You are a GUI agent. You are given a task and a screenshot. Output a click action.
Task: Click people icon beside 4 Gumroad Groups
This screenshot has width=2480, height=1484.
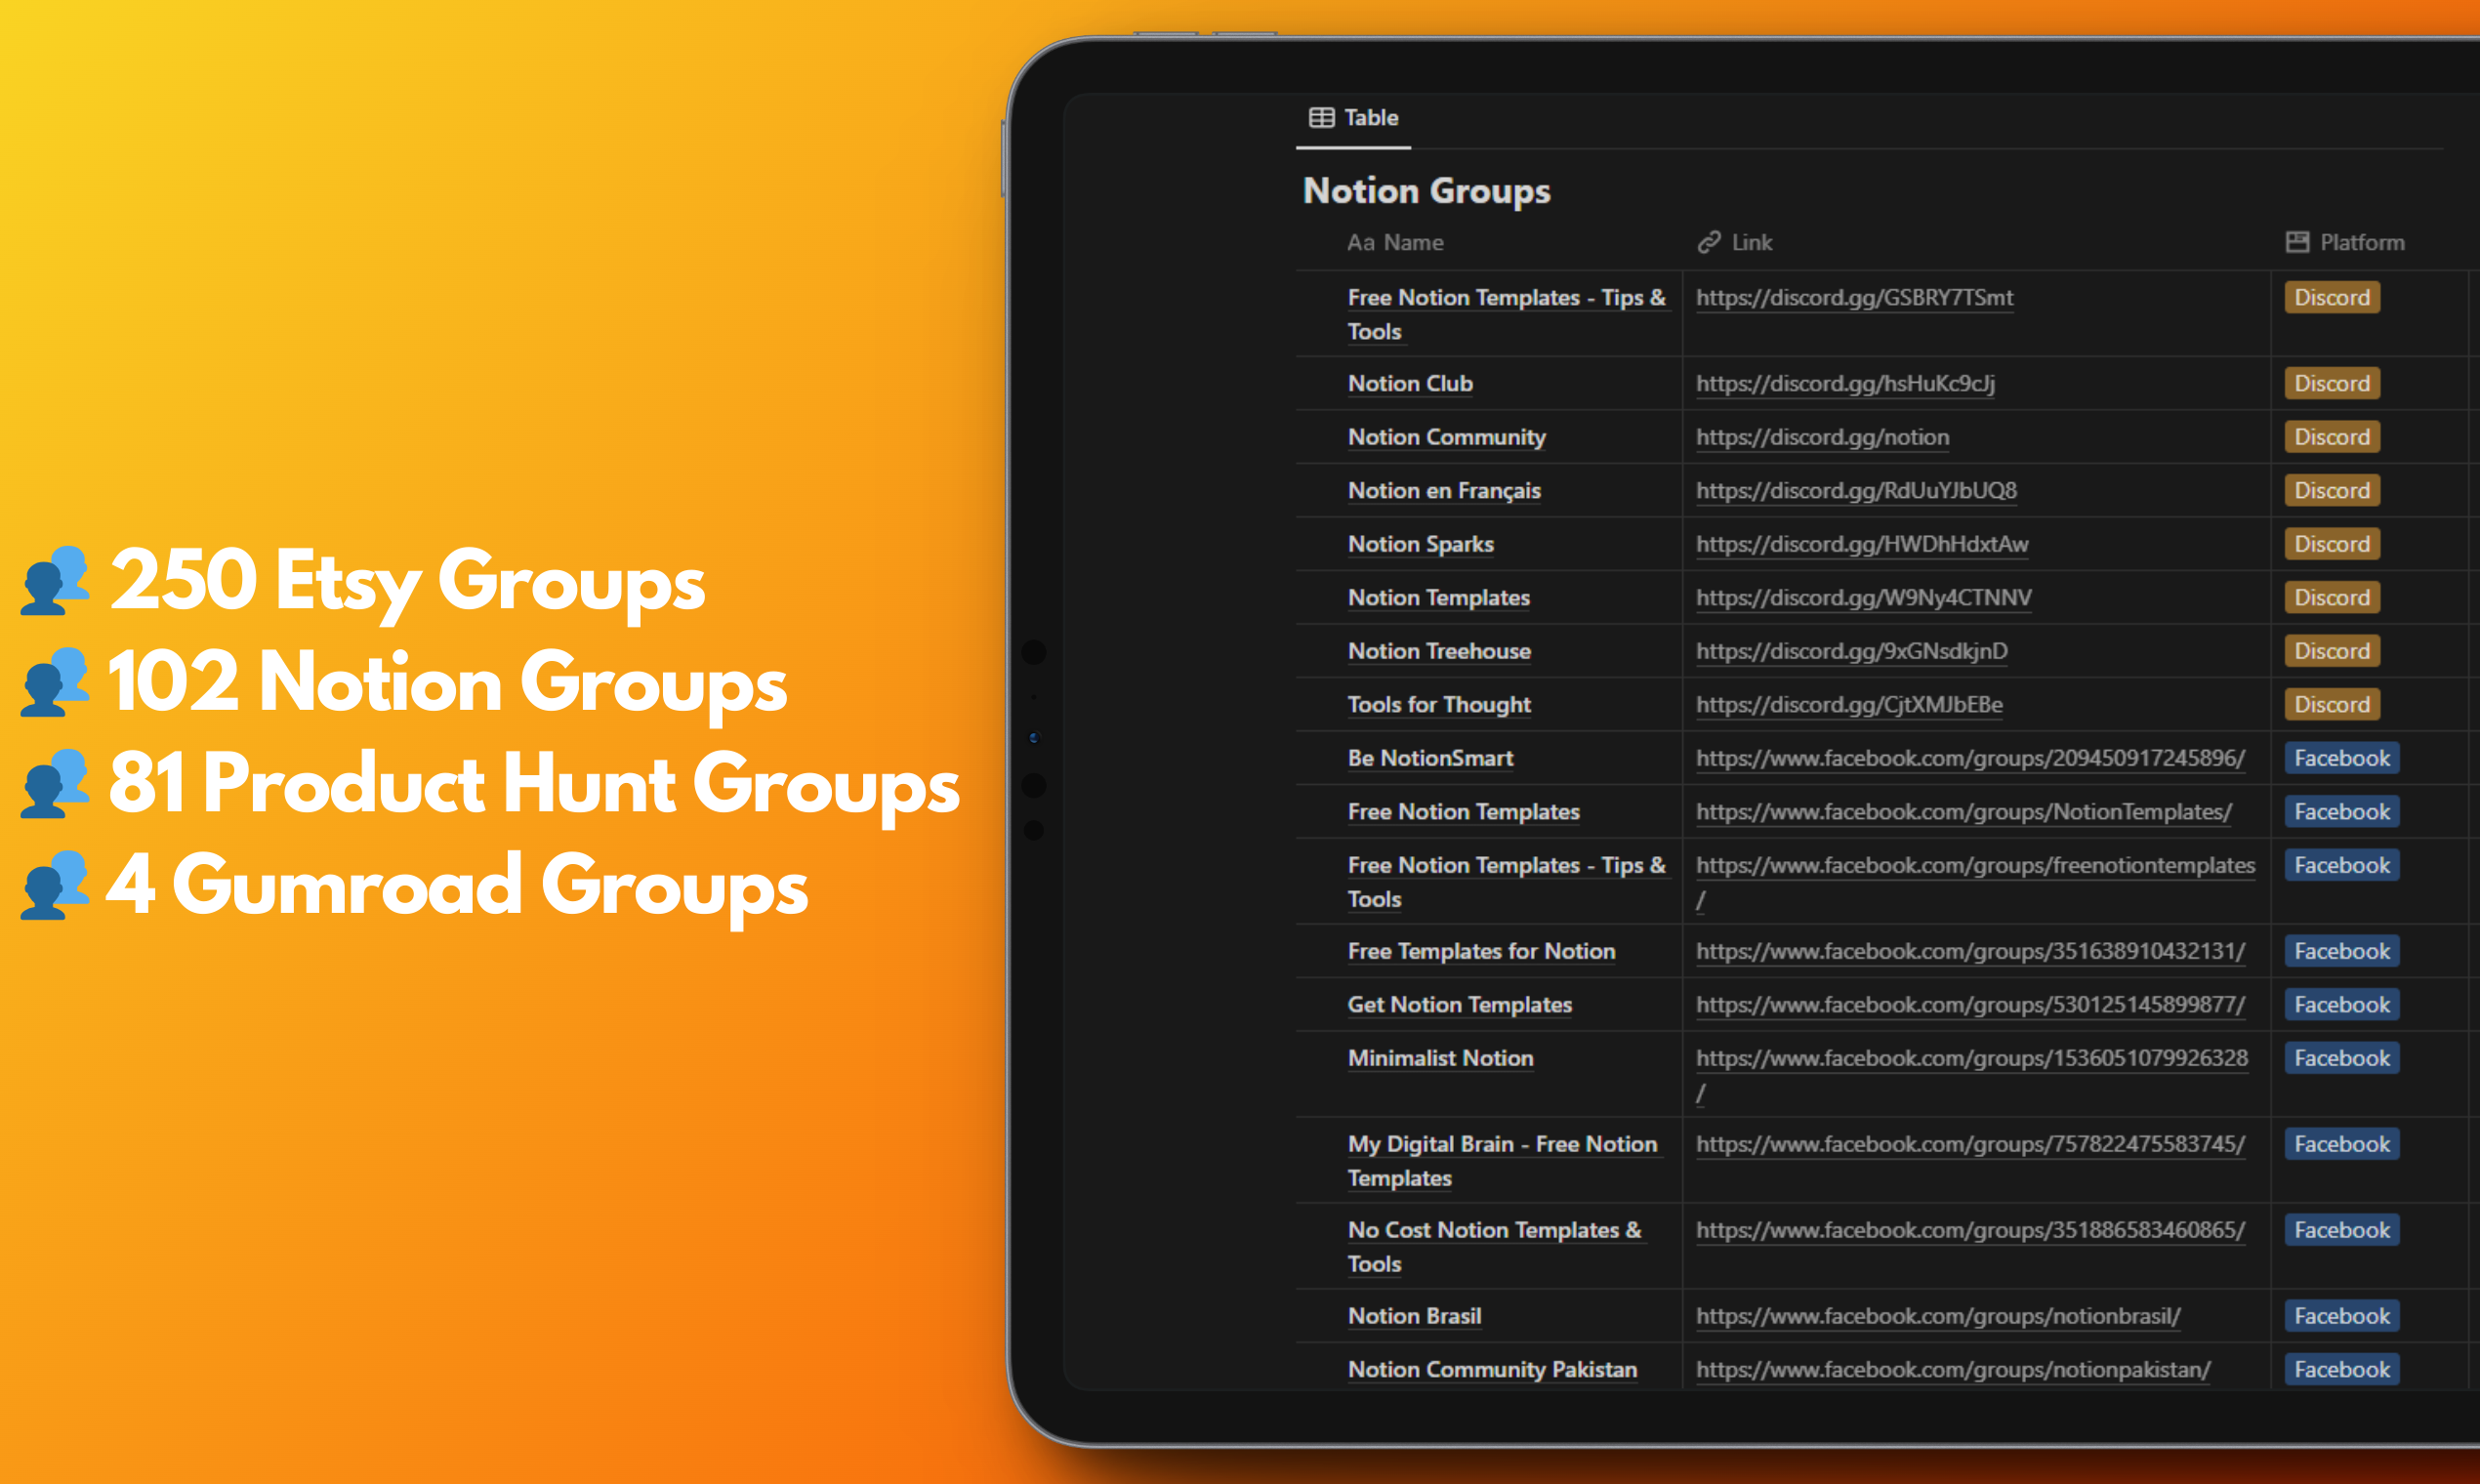click(55, 885)
